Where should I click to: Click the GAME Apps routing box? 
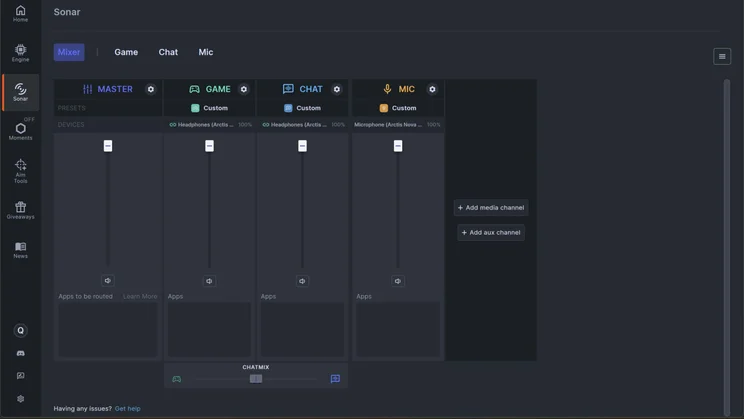pyautogui.click(x=209, y=329)
